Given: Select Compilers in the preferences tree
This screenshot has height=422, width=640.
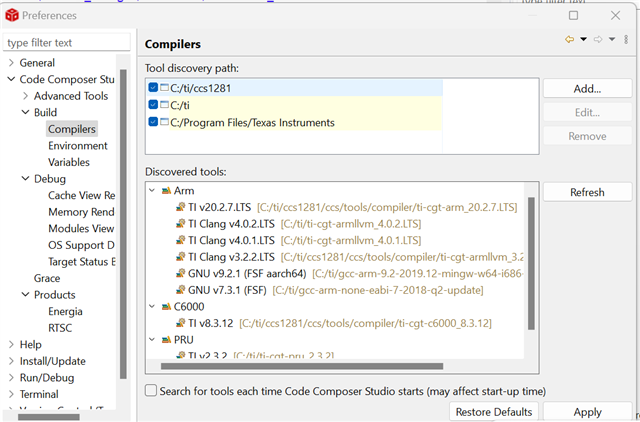Looking at the screenshot, I should [72, 129].
